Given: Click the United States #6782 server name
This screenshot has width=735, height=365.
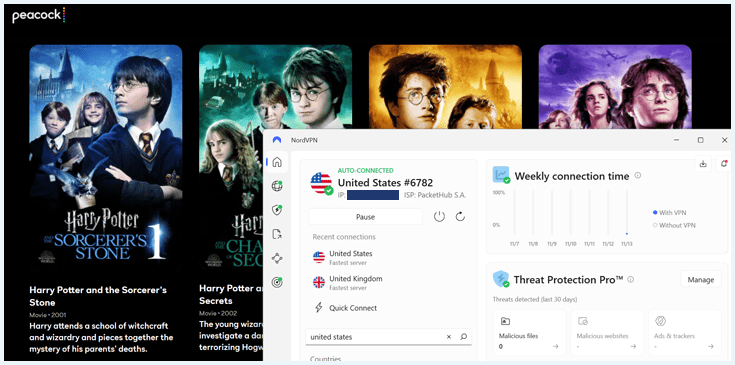Looking at the screenshot, I should [385, 183].
